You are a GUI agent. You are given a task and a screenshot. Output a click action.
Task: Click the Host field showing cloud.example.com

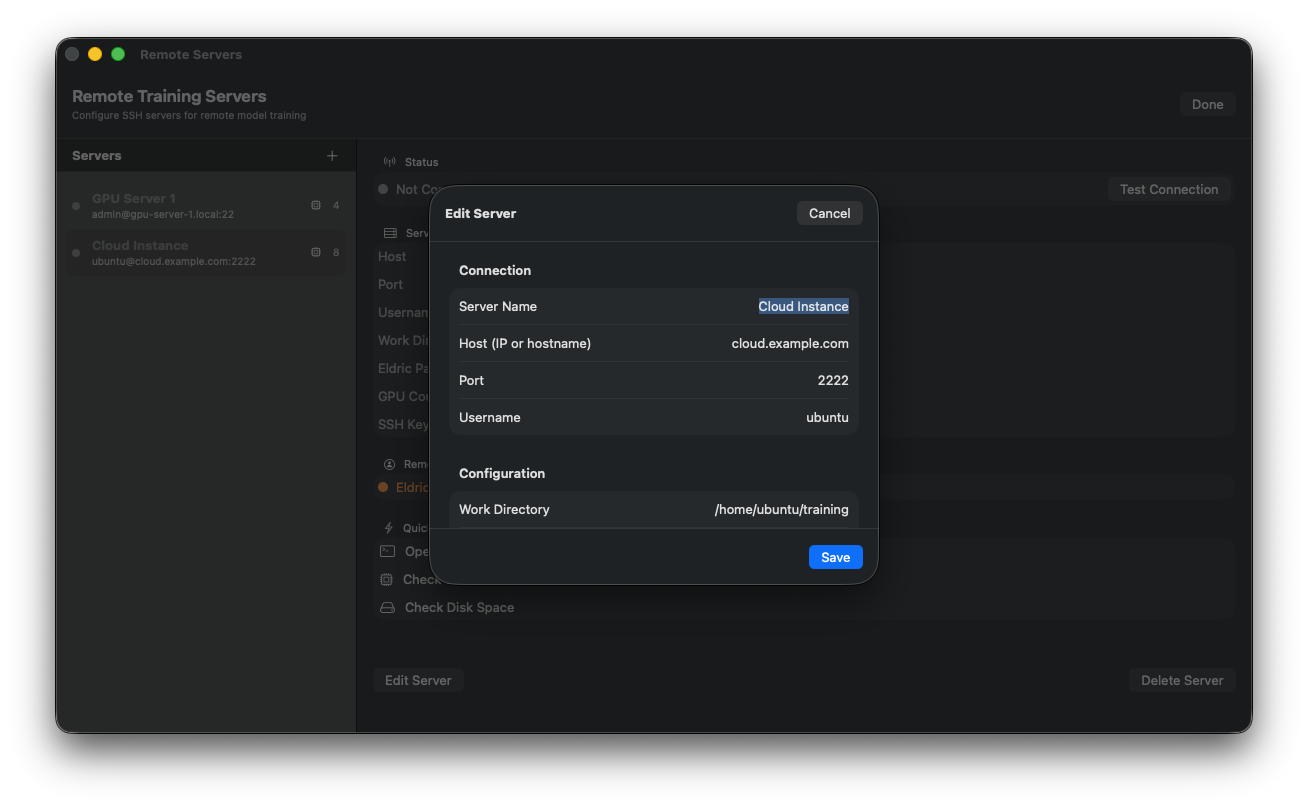789,344
